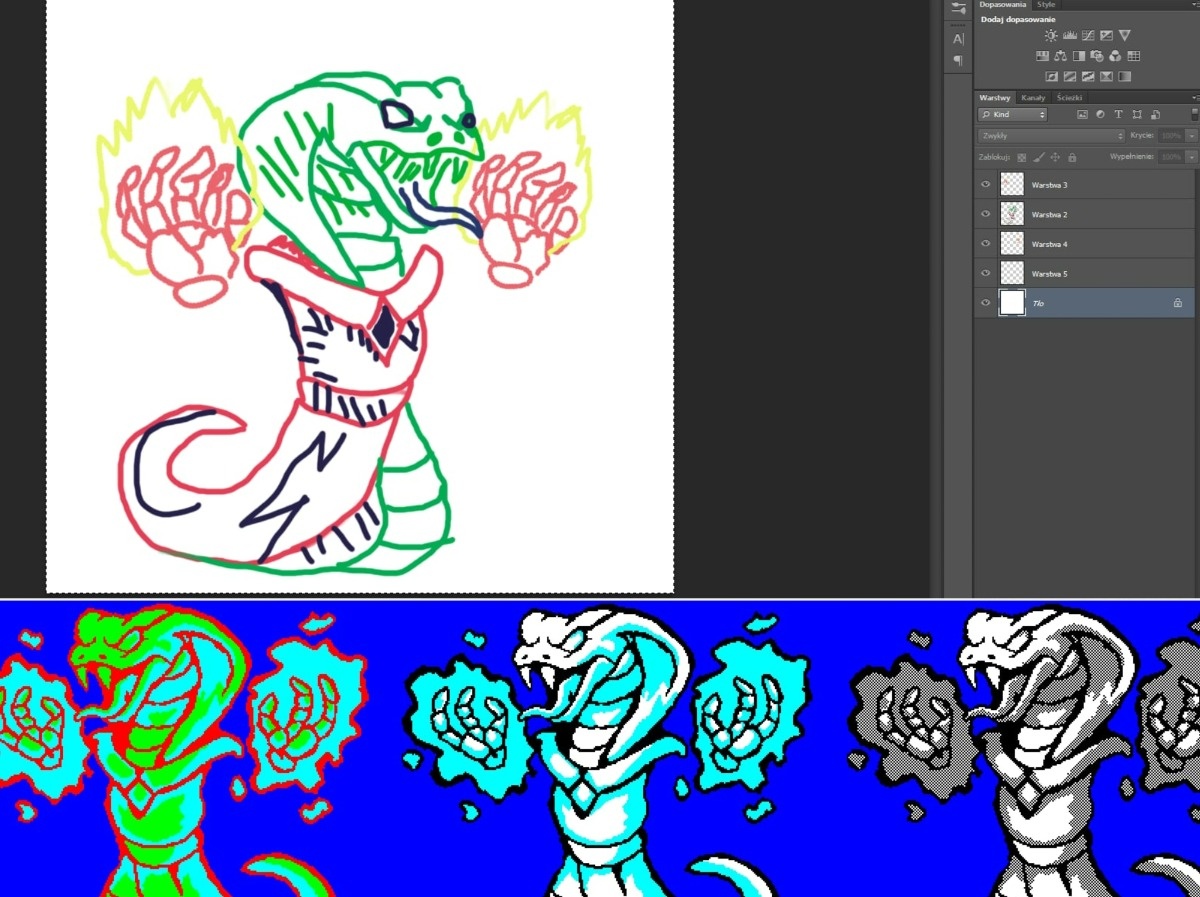Filter layers by type layers
This screenshot has width=1200, height=897.
1119,114
